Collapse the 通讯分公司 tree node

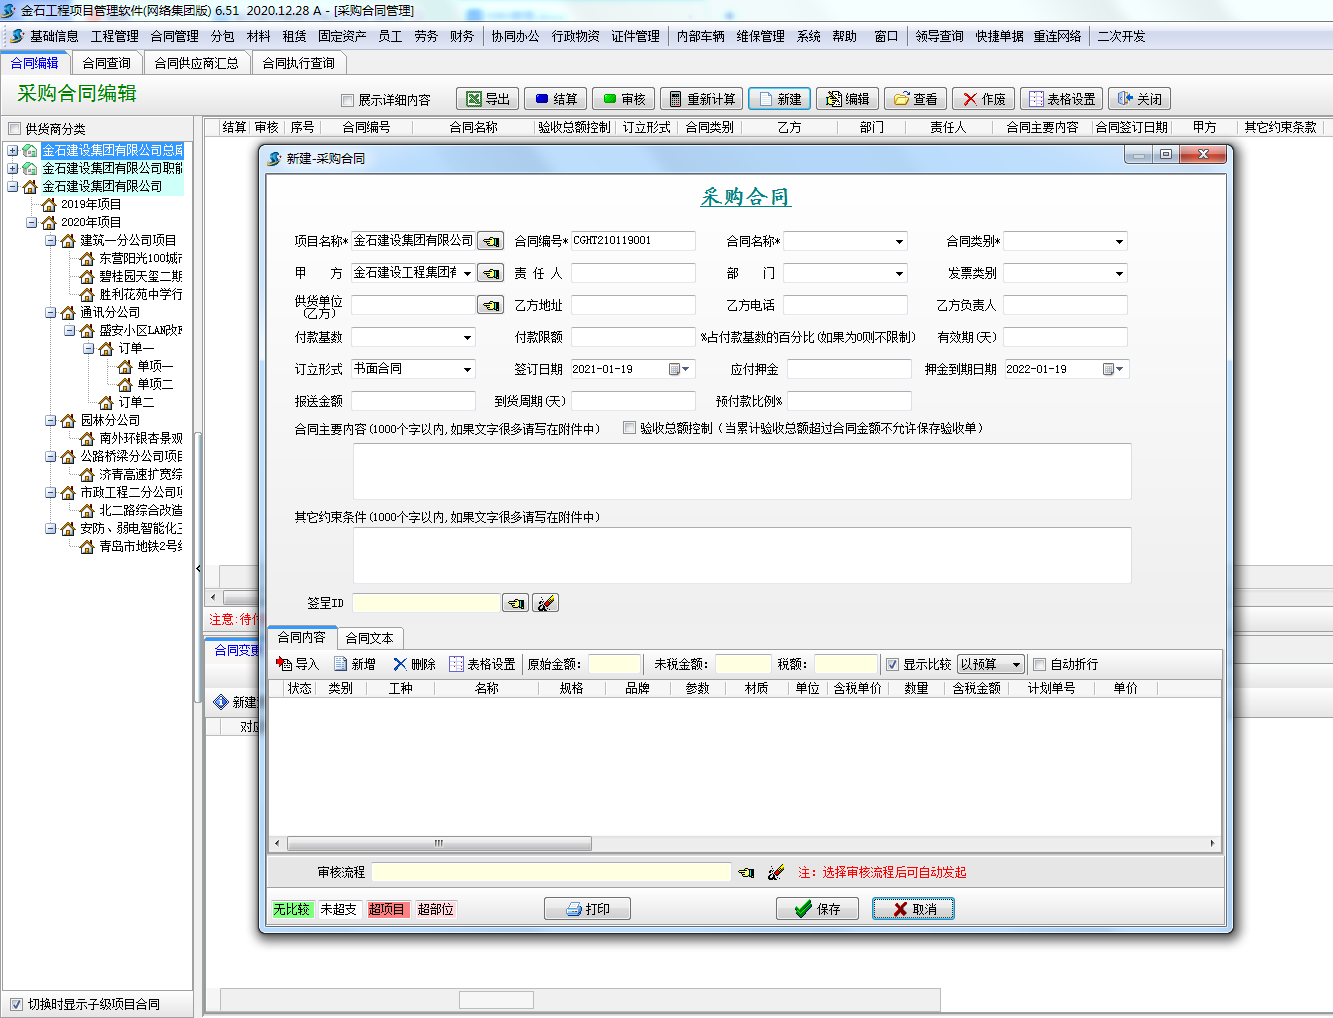[x=50, y=313]
